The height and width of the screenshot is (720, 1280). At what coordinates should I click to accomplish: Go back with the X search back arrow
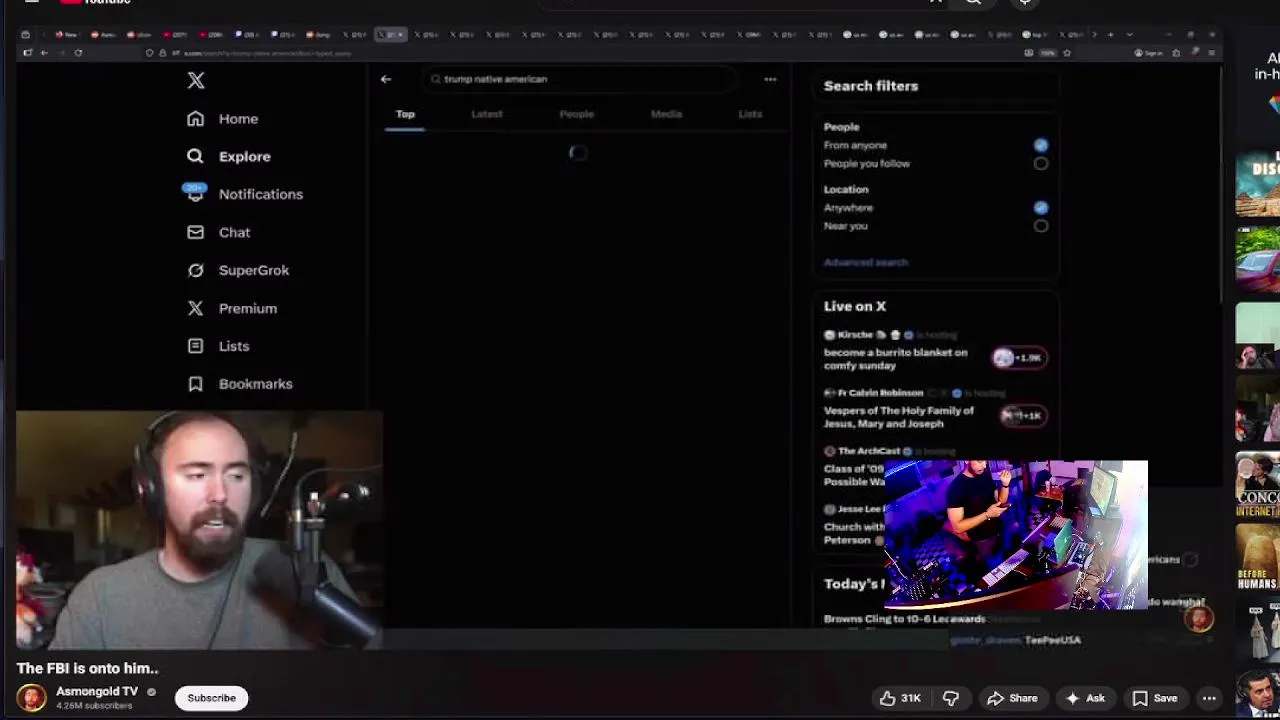(x=386, y=79)
